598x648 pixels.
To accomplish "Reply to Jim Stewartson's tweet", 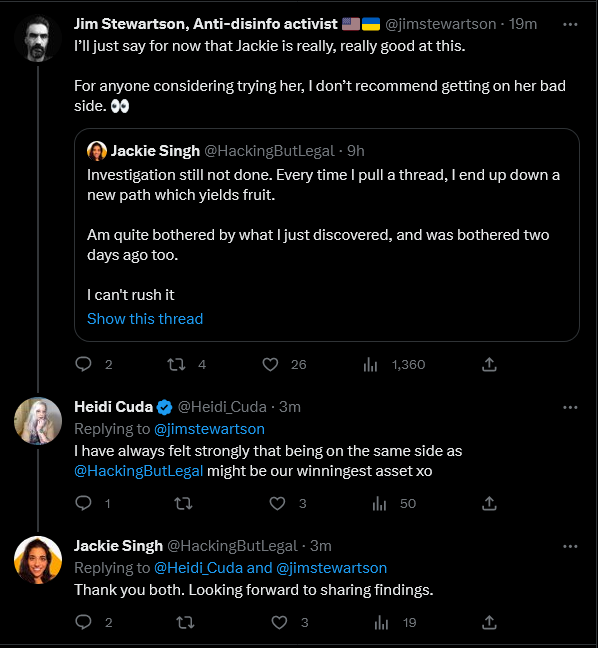I will 83,364.
